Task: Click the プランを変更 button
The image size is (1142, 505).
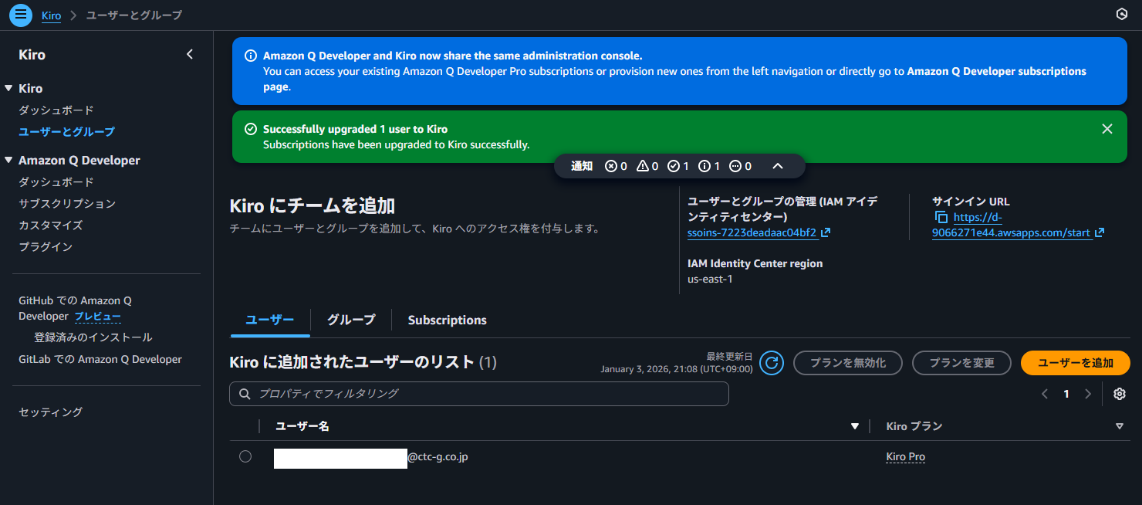Action: coord(962,363)
